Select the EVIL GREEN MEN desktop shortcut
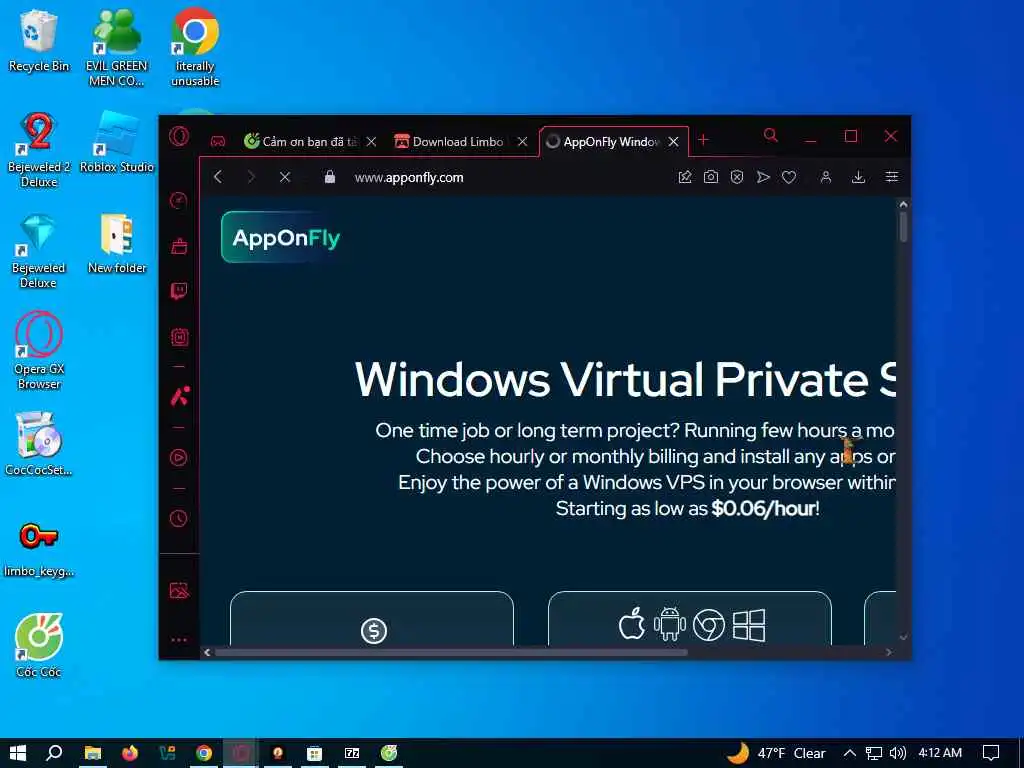The width and height of the screenshot is (1024, 768). (116, 48)
